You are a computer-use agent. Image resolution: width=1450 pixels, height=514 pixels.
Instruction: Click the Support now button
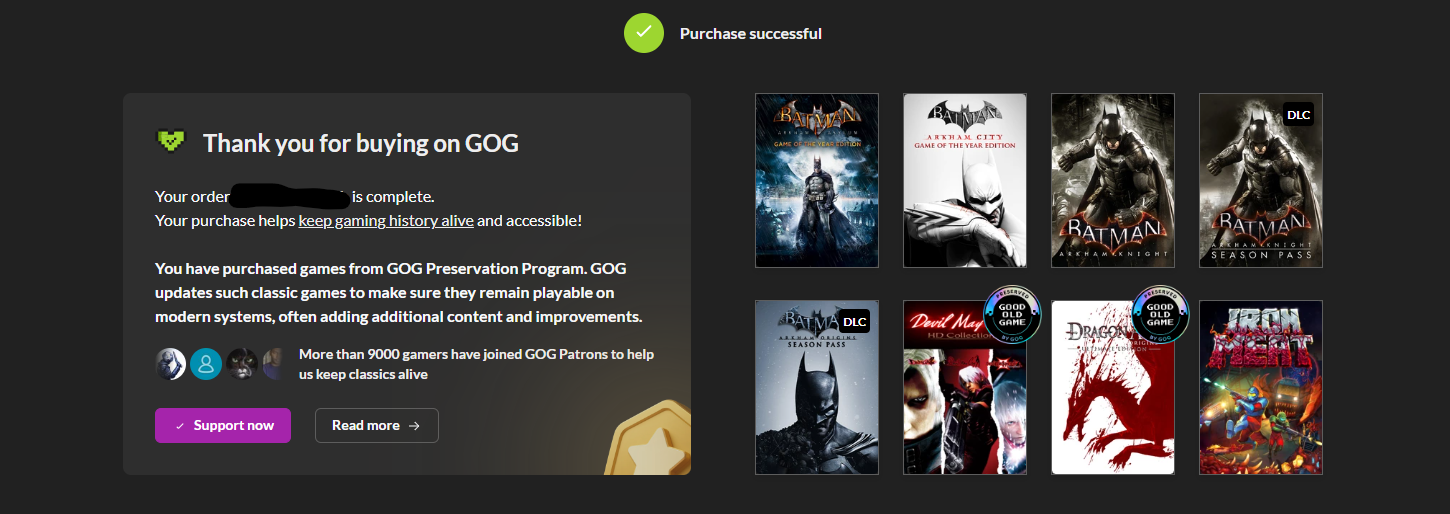(223, 425)
